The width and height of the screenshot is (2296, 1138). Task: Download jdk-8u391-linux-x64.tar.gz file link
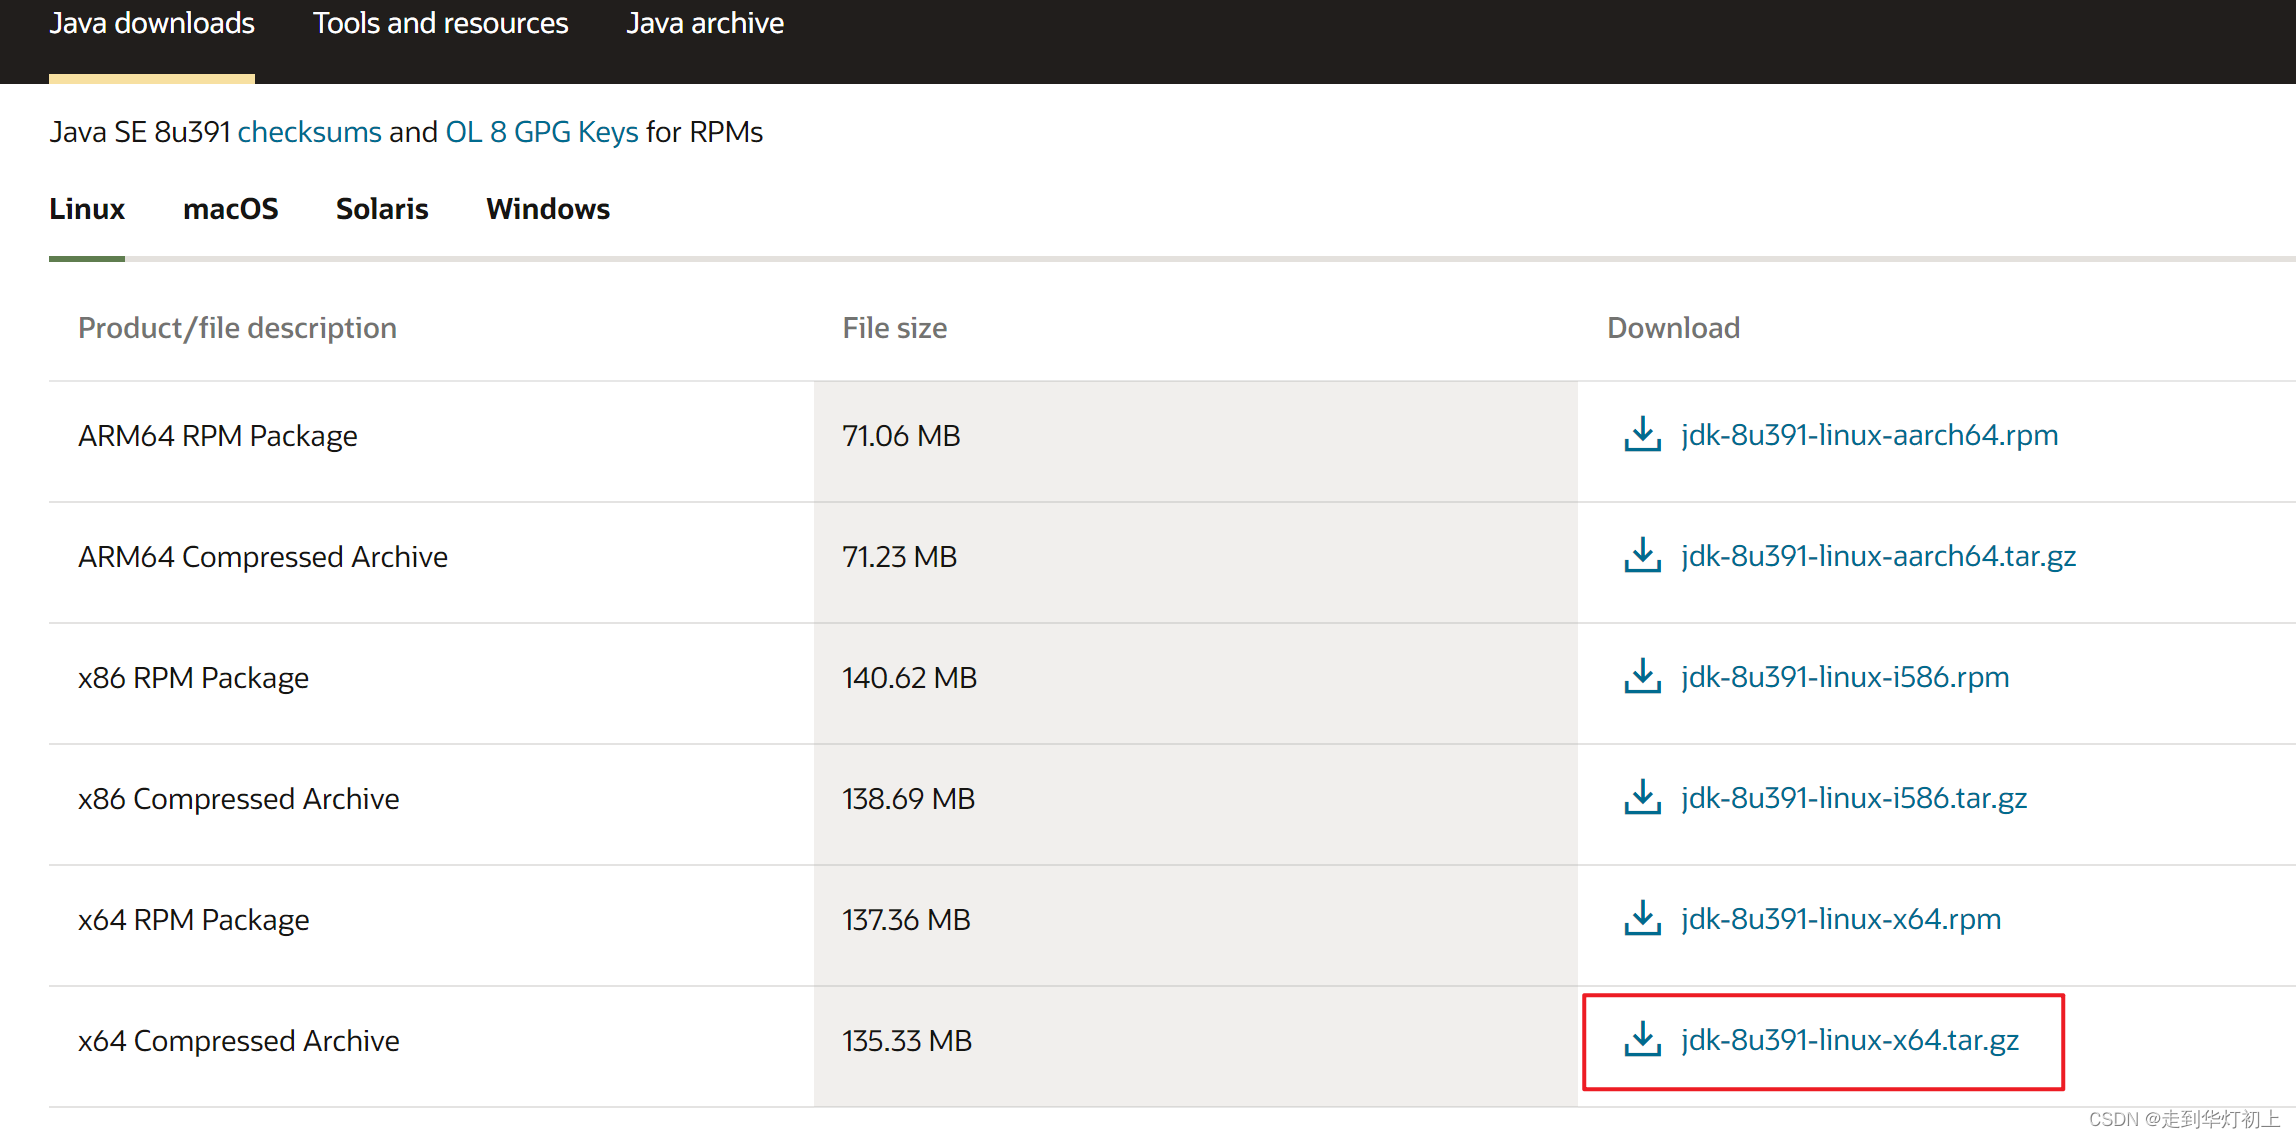(1849, 1040)
